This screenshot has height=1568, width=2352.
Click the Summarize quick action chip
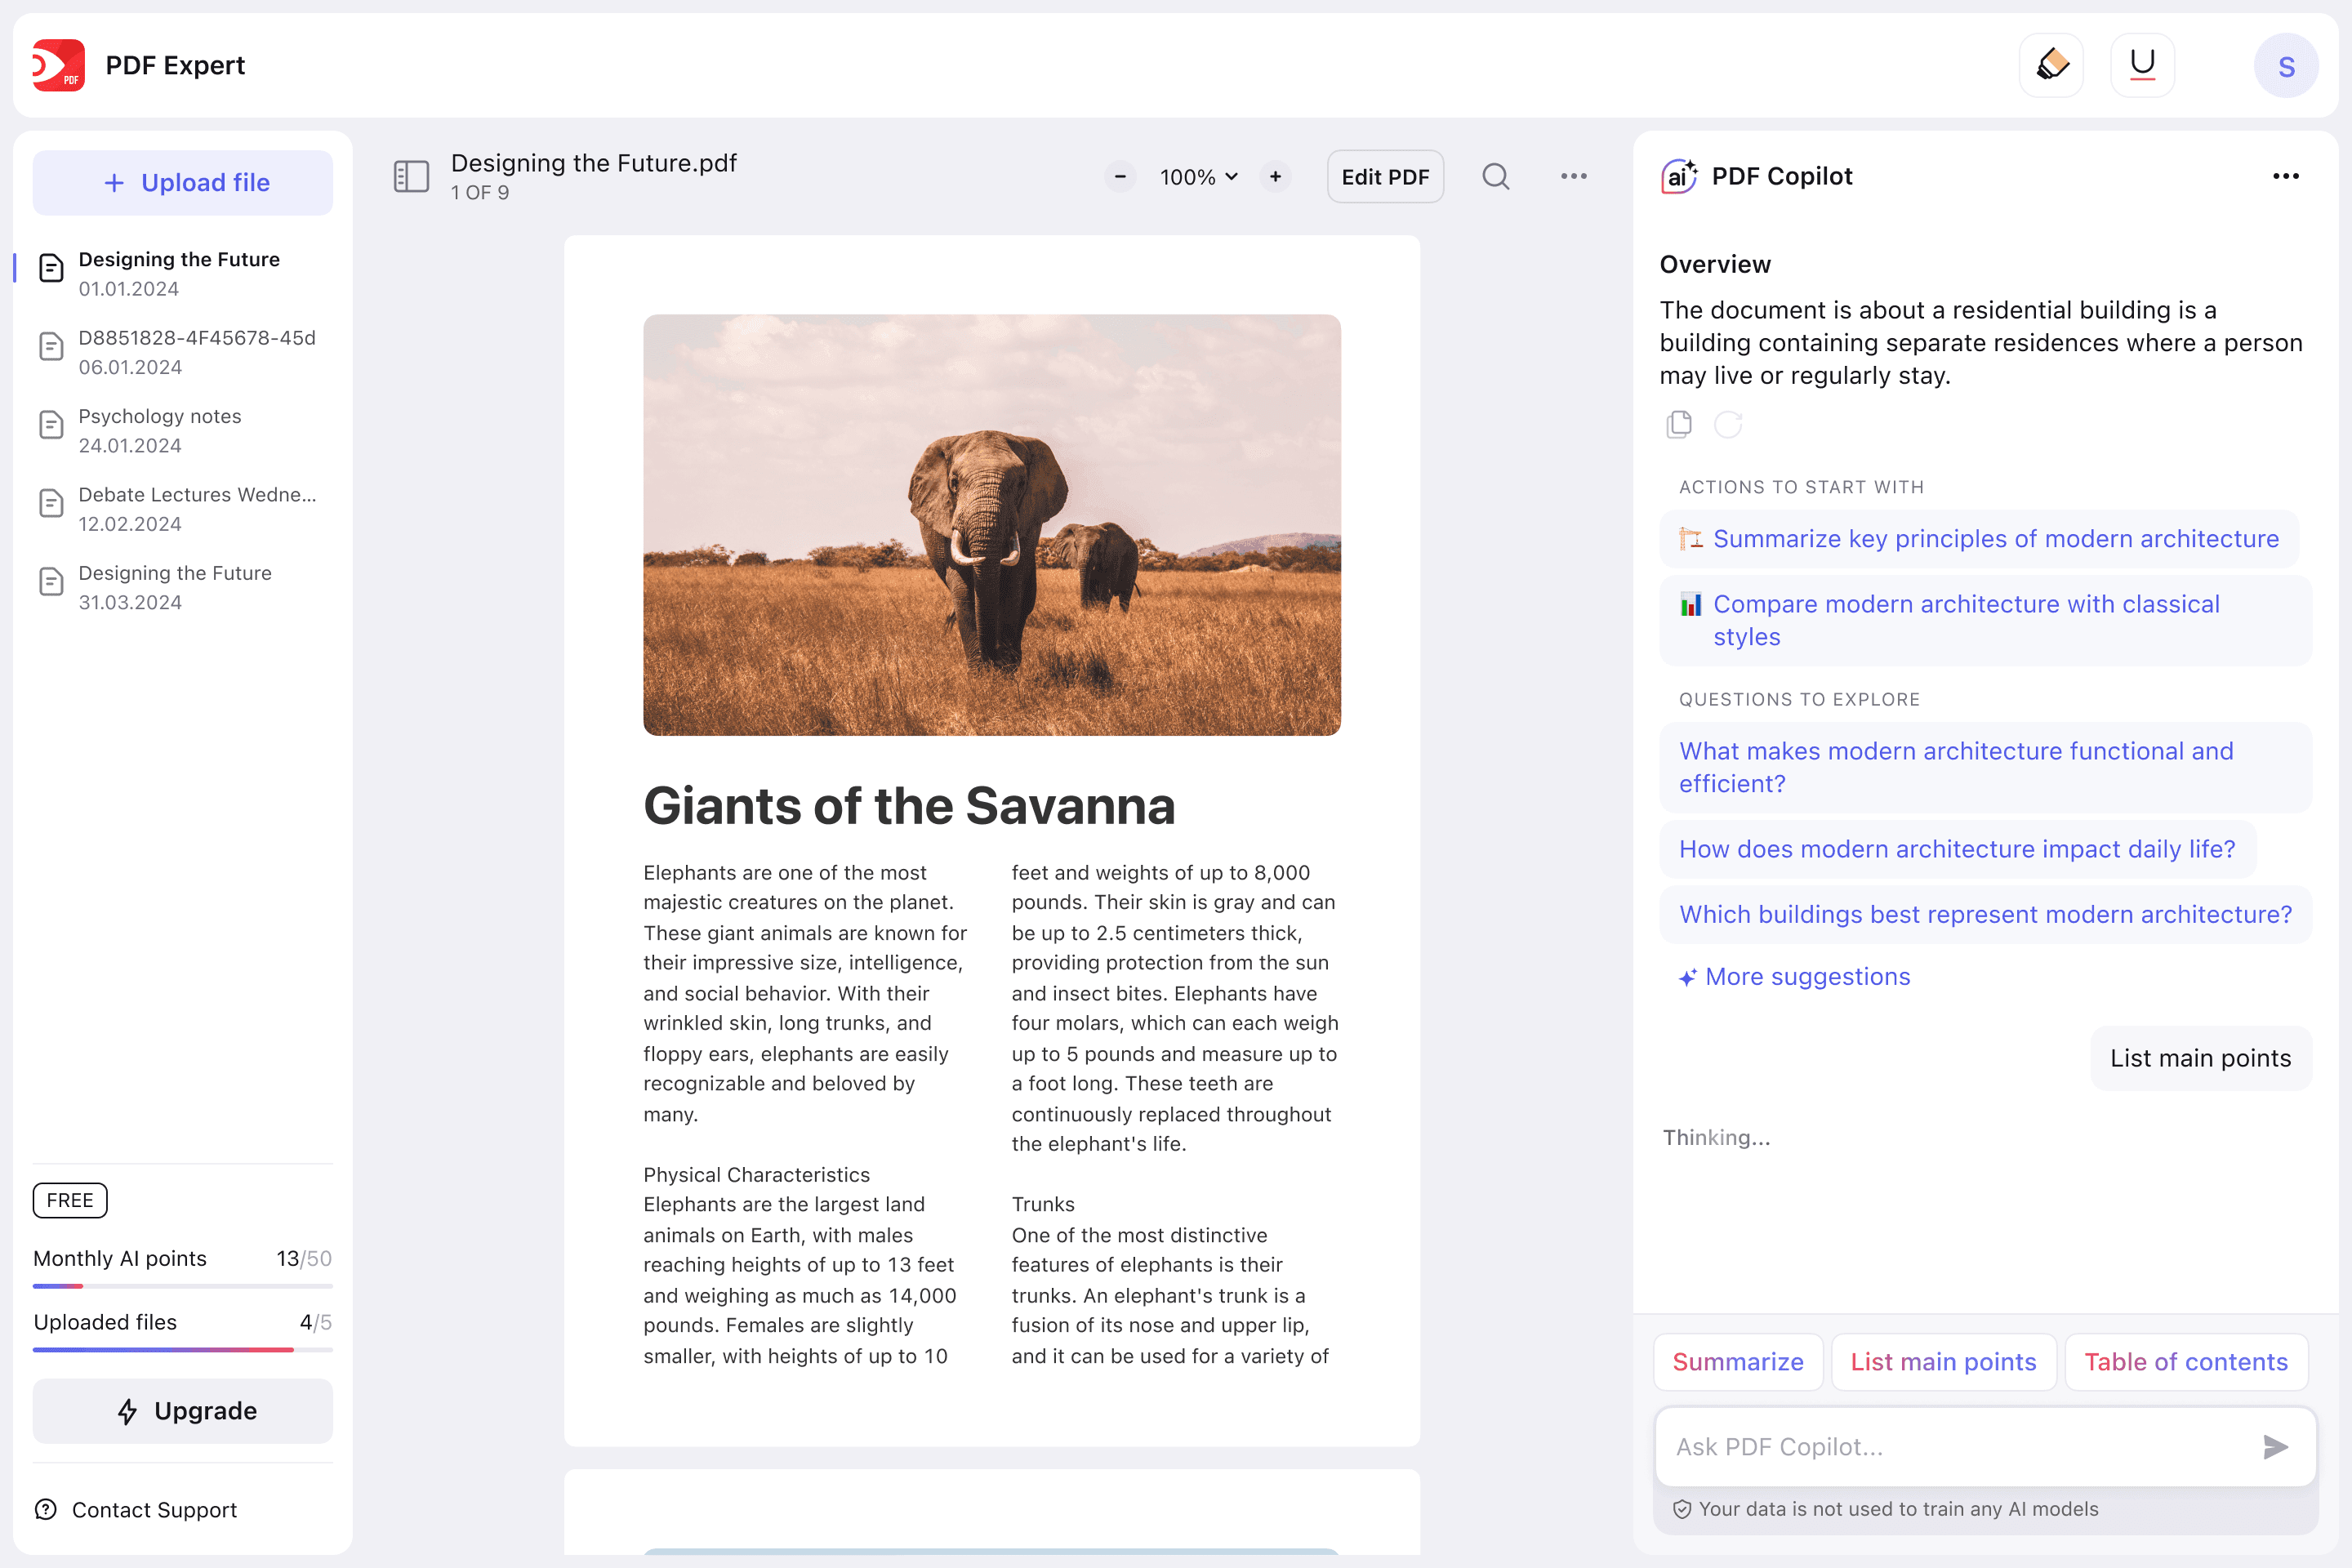pos(1738,1362)
